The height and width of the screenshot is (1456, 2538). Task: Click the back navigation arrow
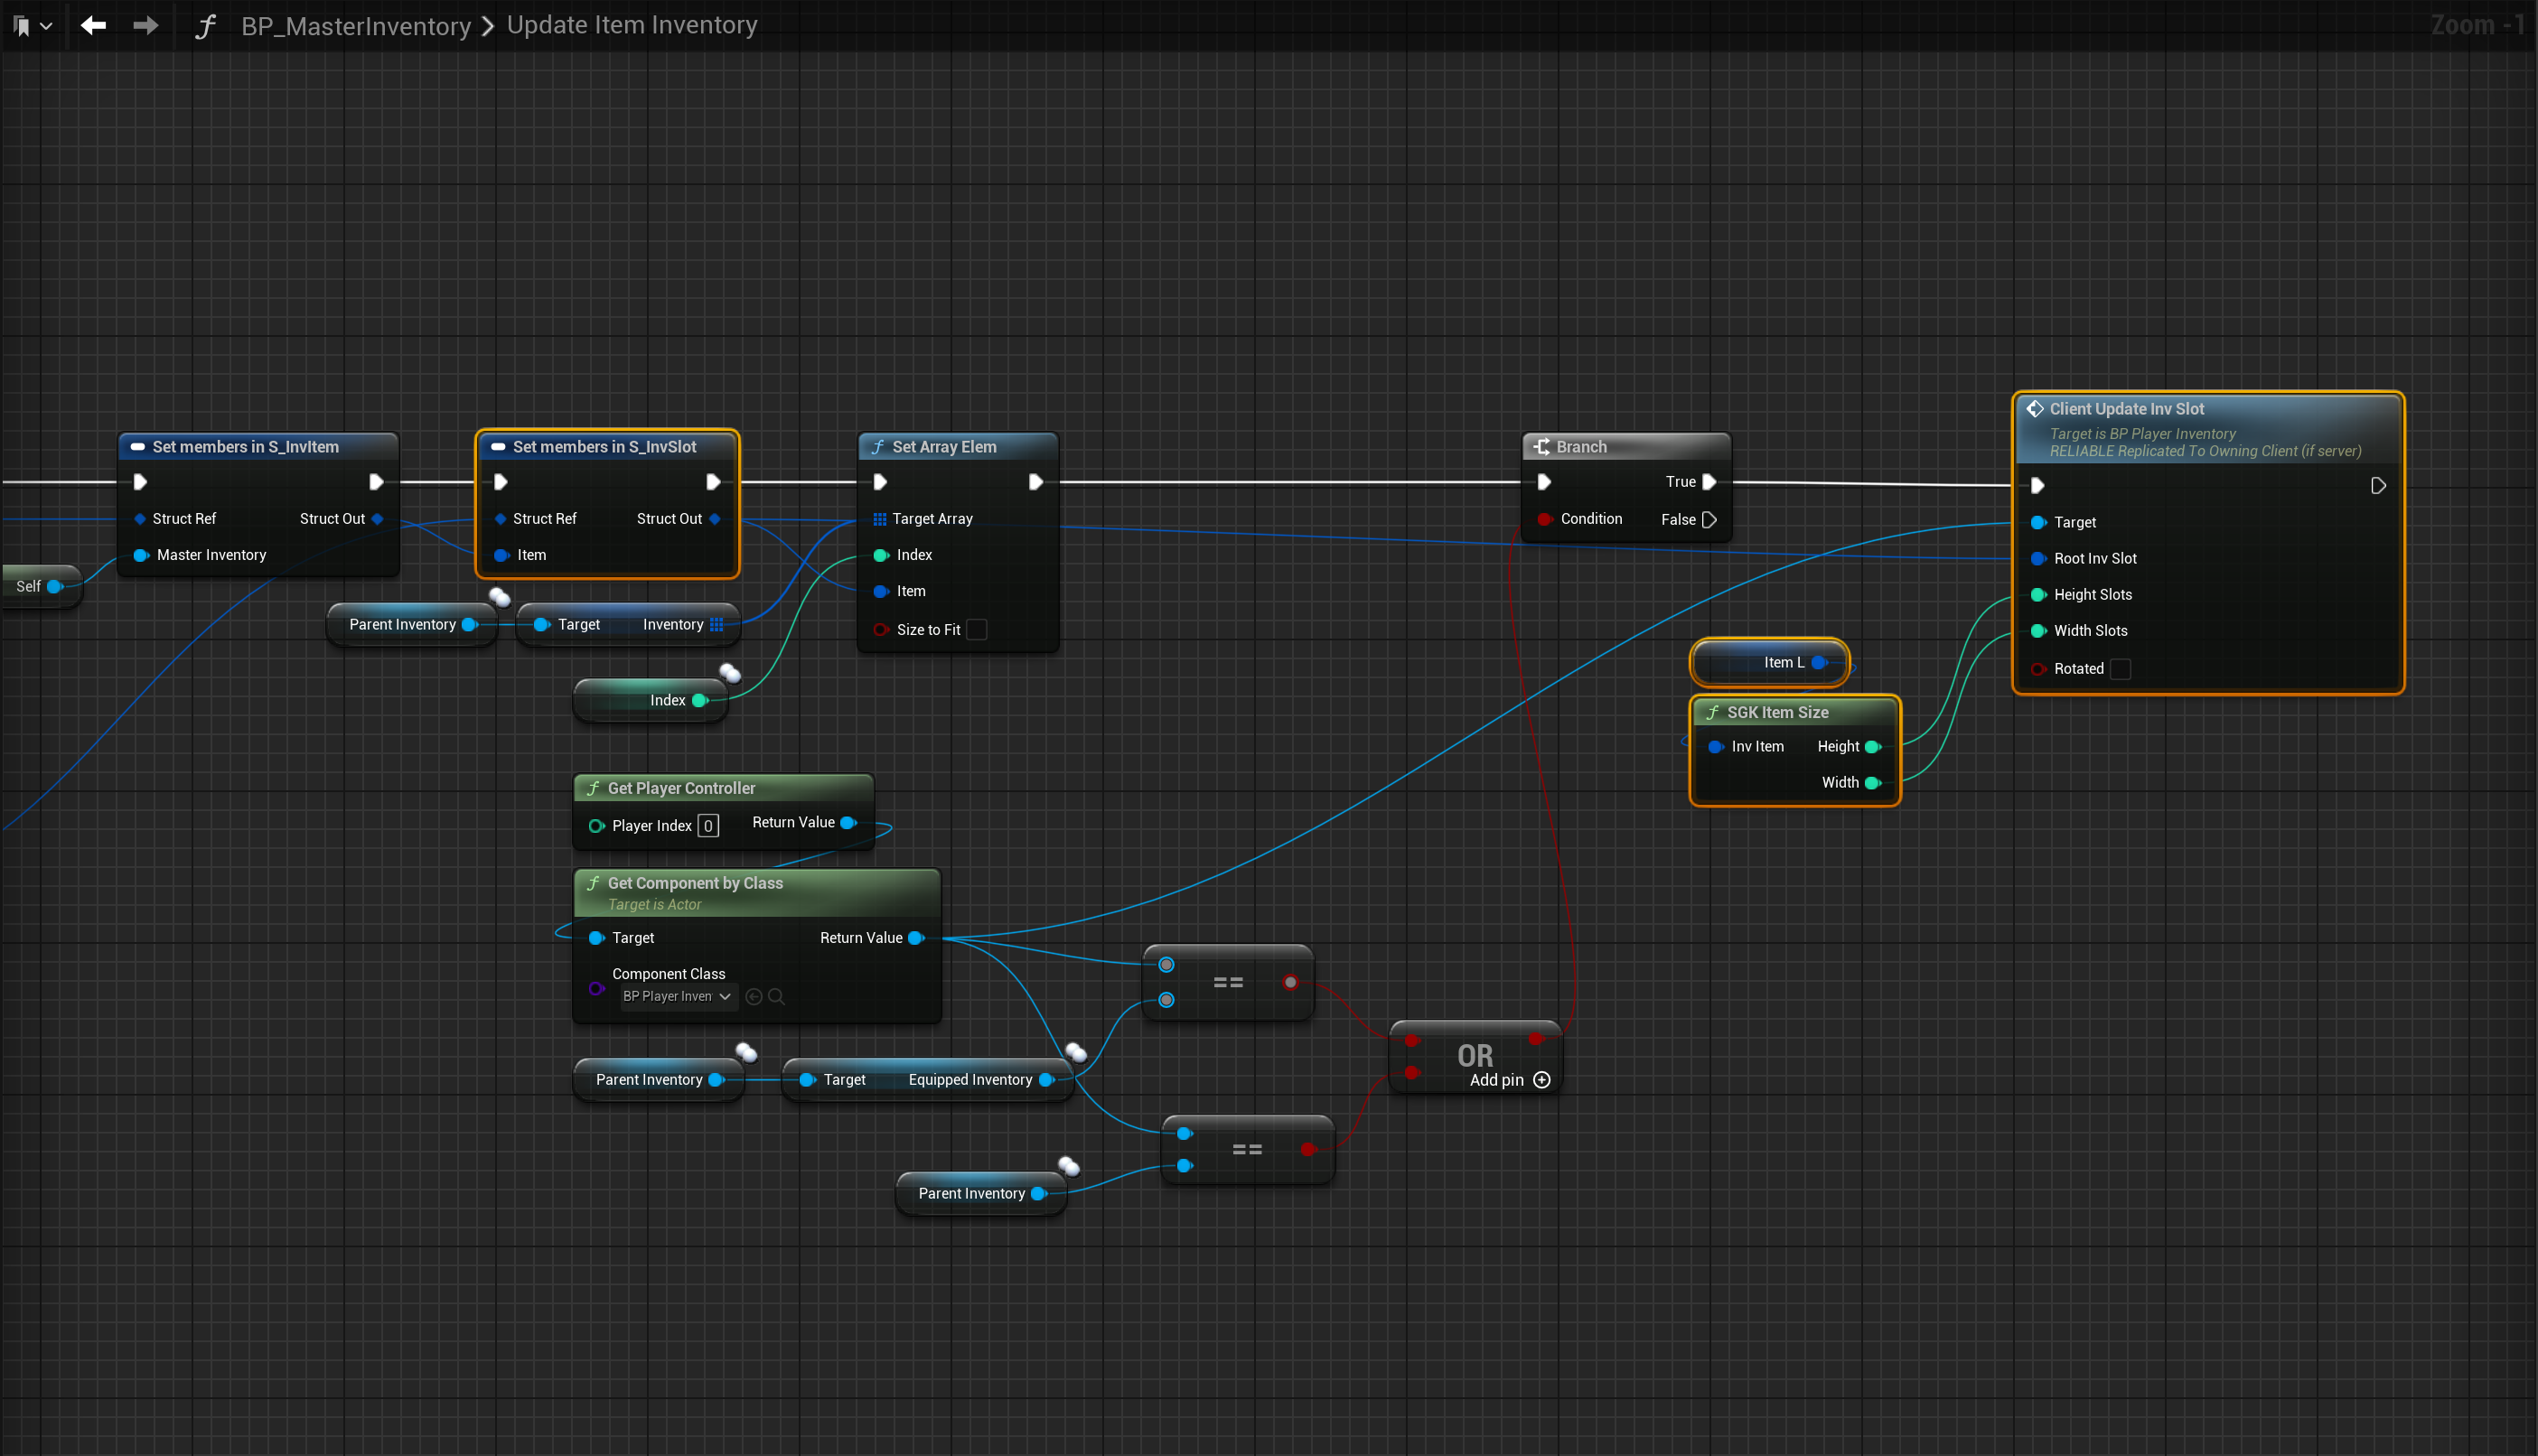pos(93,25)
